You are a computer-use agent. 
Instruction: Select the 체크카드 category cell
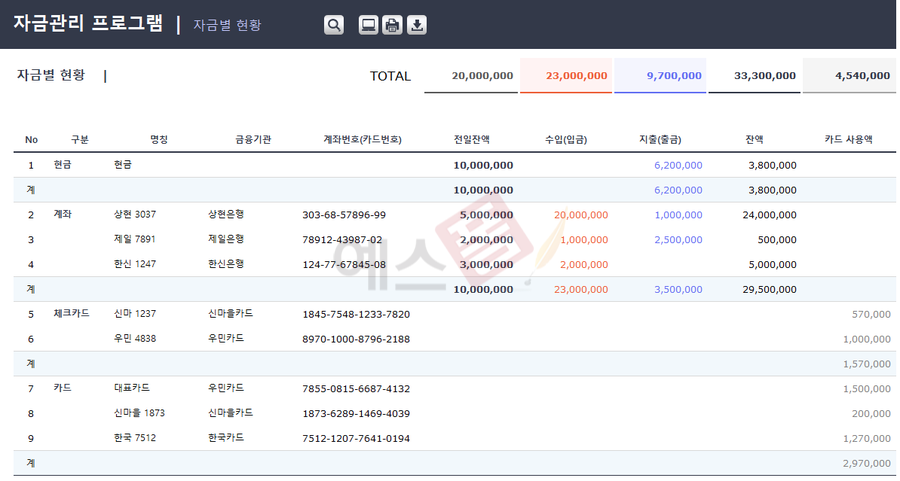71,313
